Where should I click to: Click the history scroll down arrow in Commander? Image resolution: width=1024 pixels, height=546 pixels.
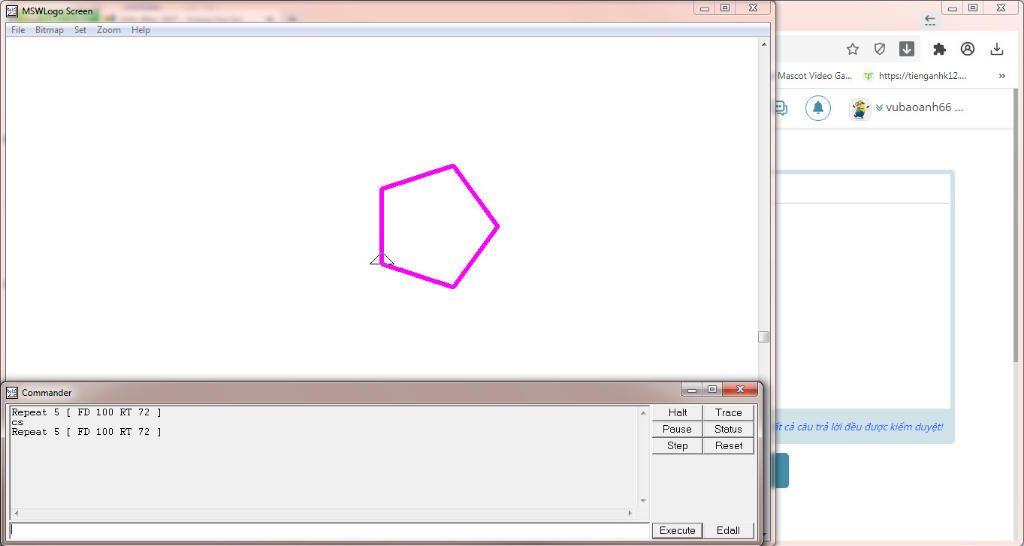coord(643,501)
